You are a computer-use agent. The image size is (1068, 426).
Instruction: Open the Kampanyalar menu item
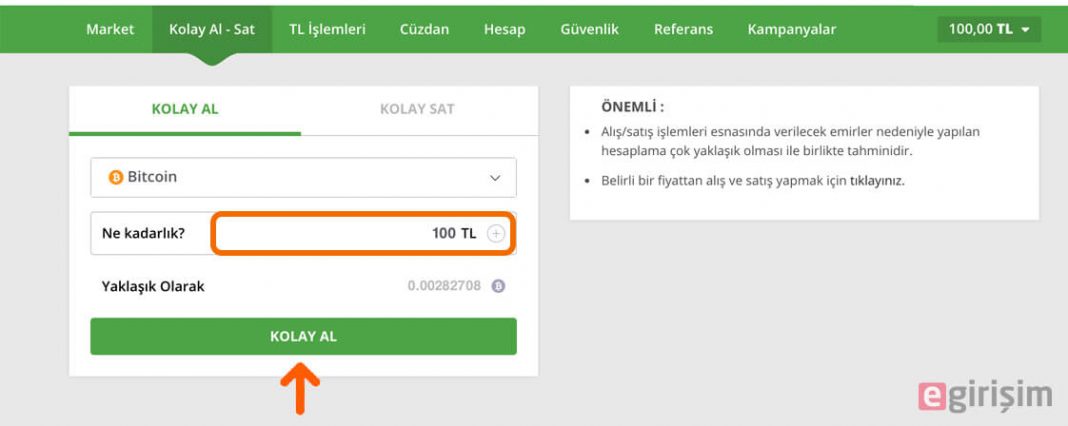pyautogui.click(x=791, y=29)
